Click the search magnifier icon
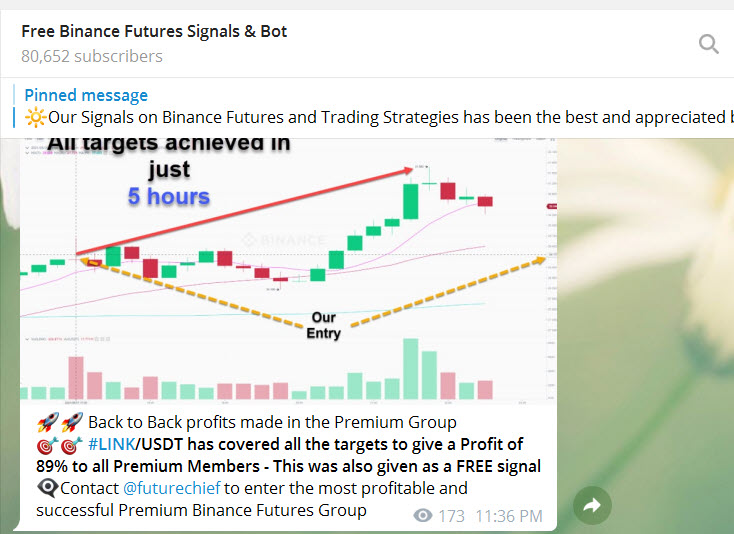The image size is (734, 534). pyautogui.click(x=708, y=43)
